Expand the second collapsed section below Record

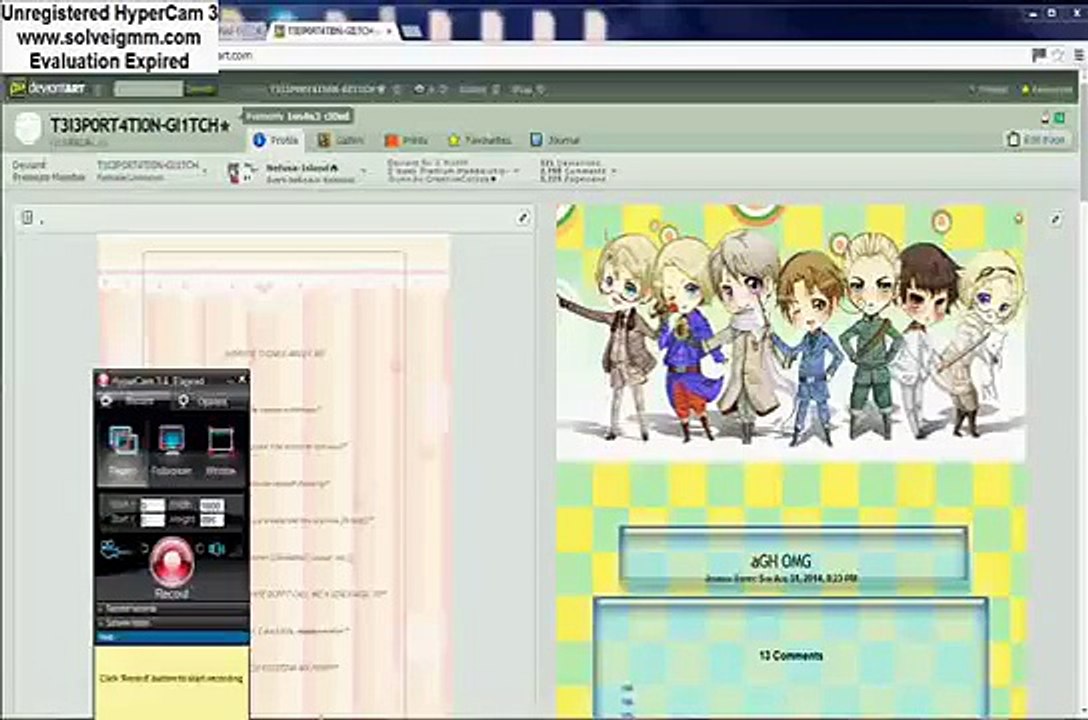pyautogui.click(x=171, y=623)
